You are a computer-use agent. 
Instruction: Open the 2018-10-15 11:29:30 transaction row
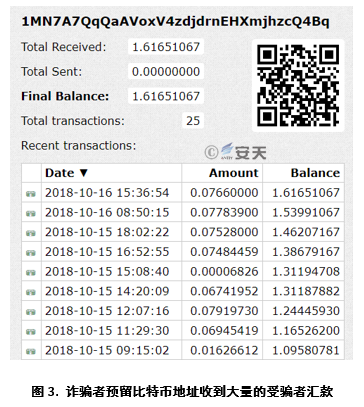(183, 331)
